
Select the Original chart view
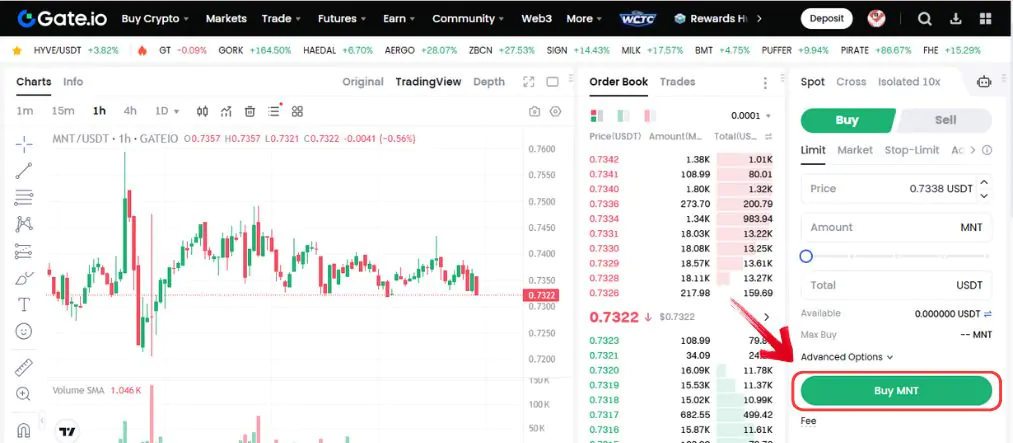pos(363,82)
